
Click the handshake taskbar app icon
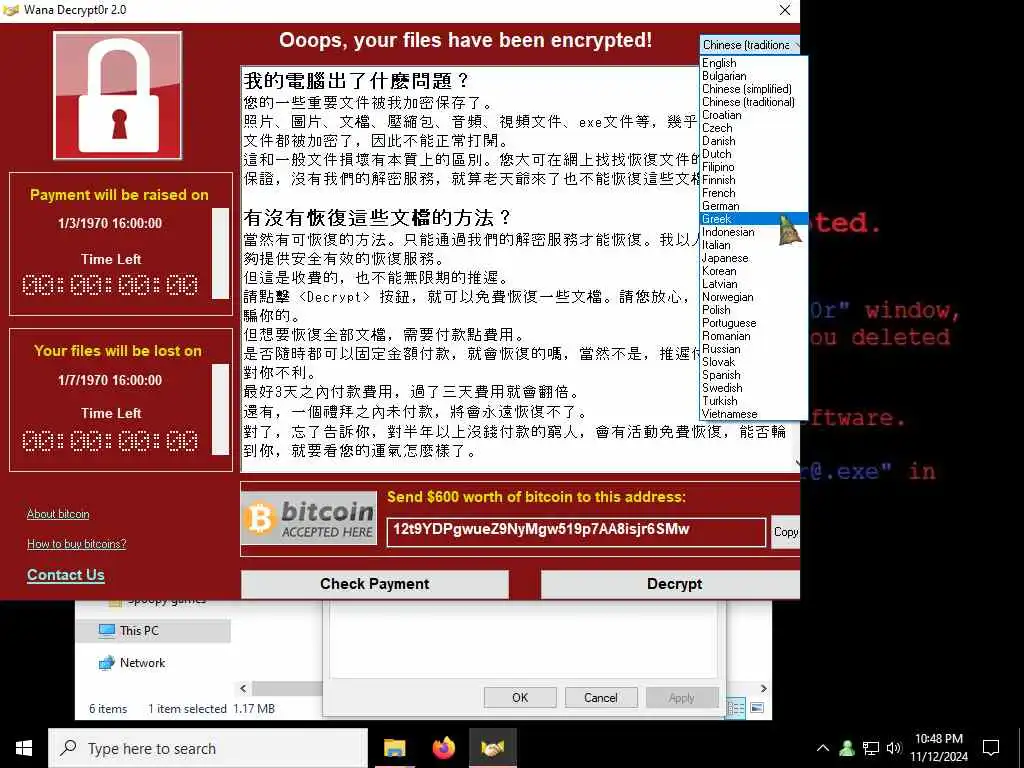pos(492,748)
